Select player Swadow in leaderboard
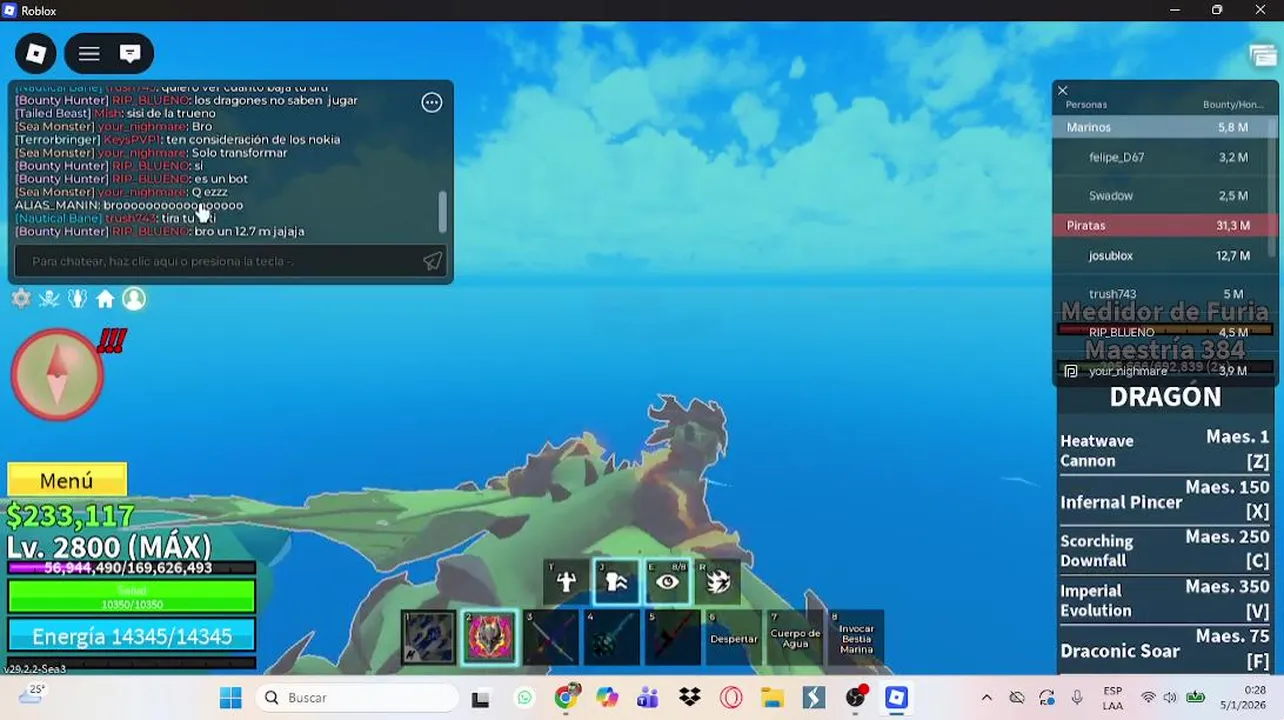 pos(1160,196)
